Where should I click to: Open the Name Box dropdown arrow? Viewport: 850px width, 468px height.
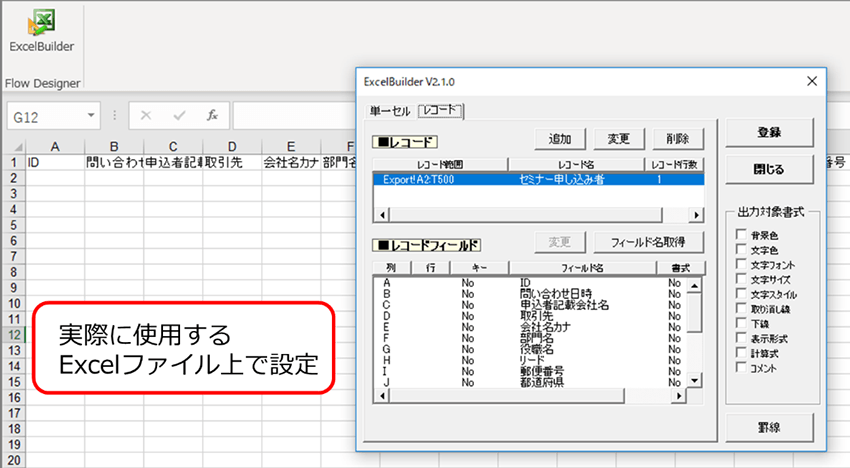(x=91, y=116)
